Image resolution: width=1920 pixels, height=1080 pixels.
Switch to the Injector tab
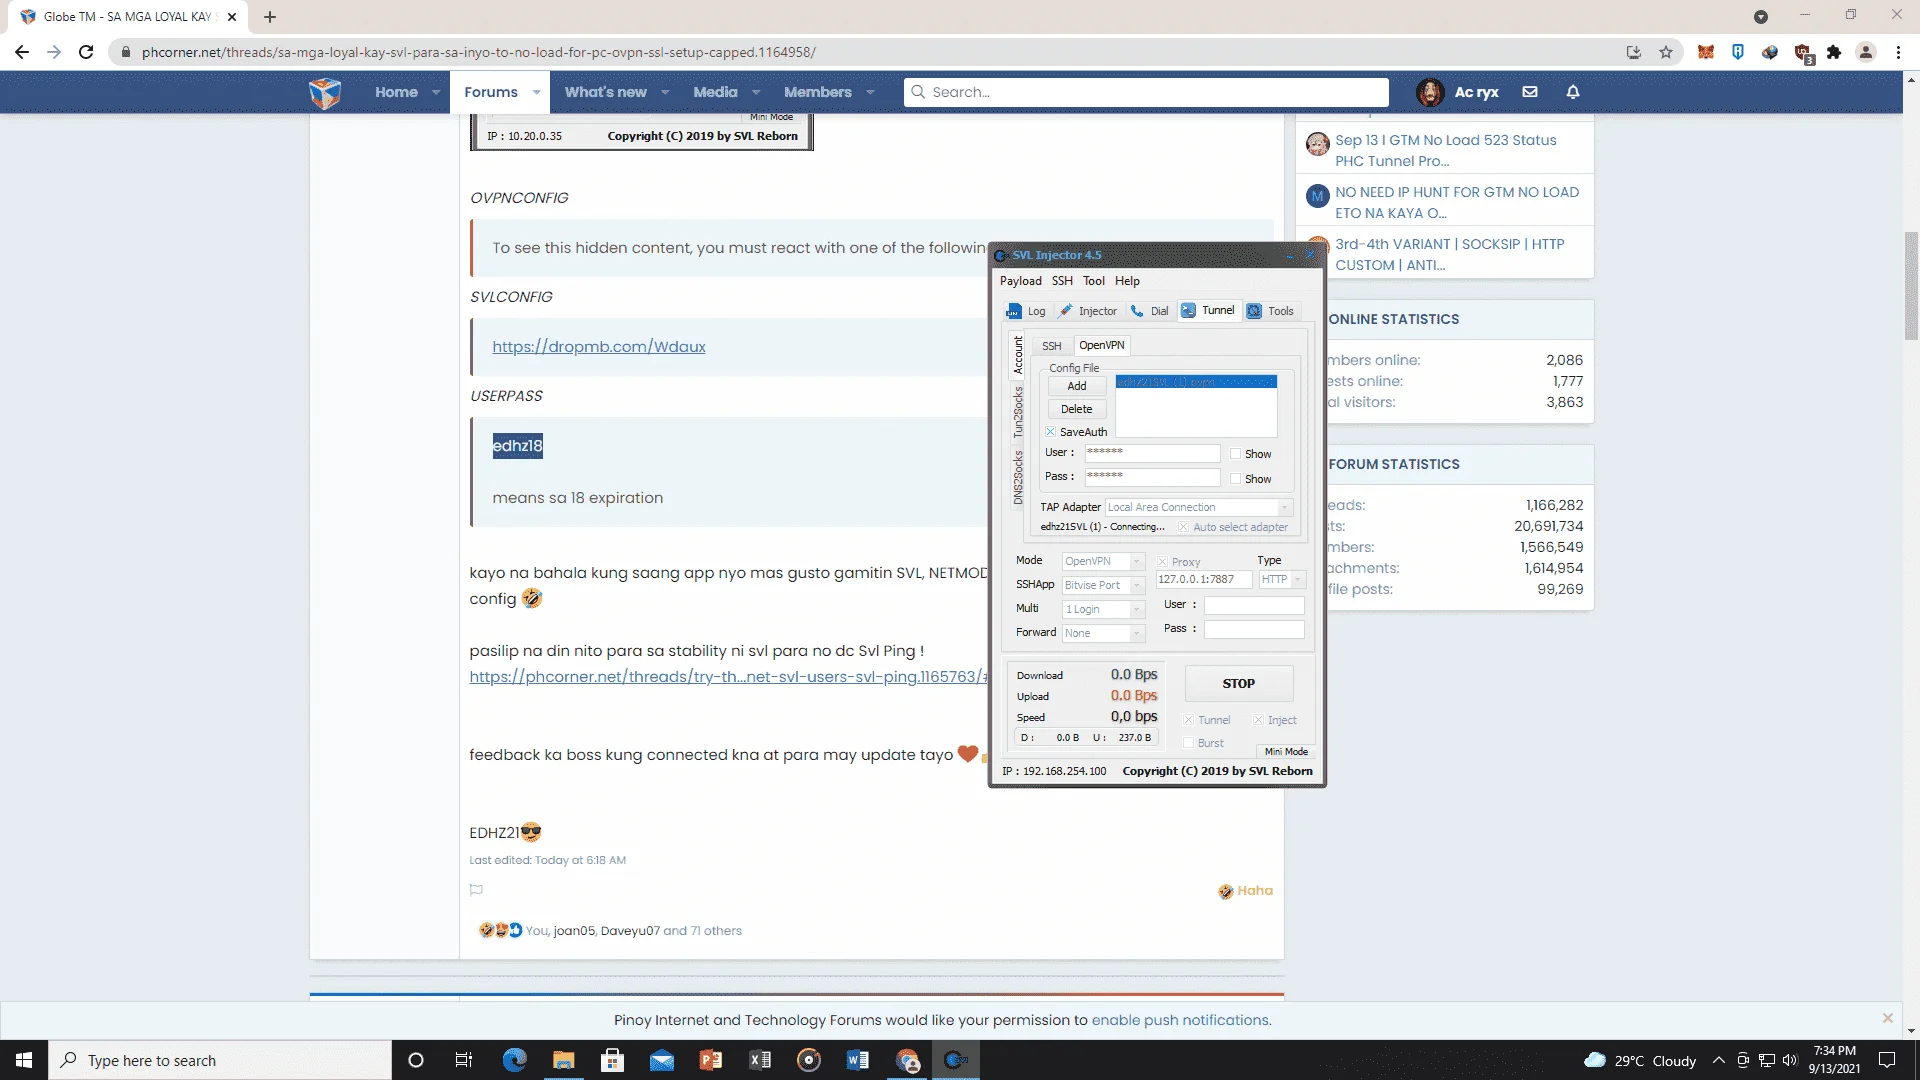[1088, 311]
